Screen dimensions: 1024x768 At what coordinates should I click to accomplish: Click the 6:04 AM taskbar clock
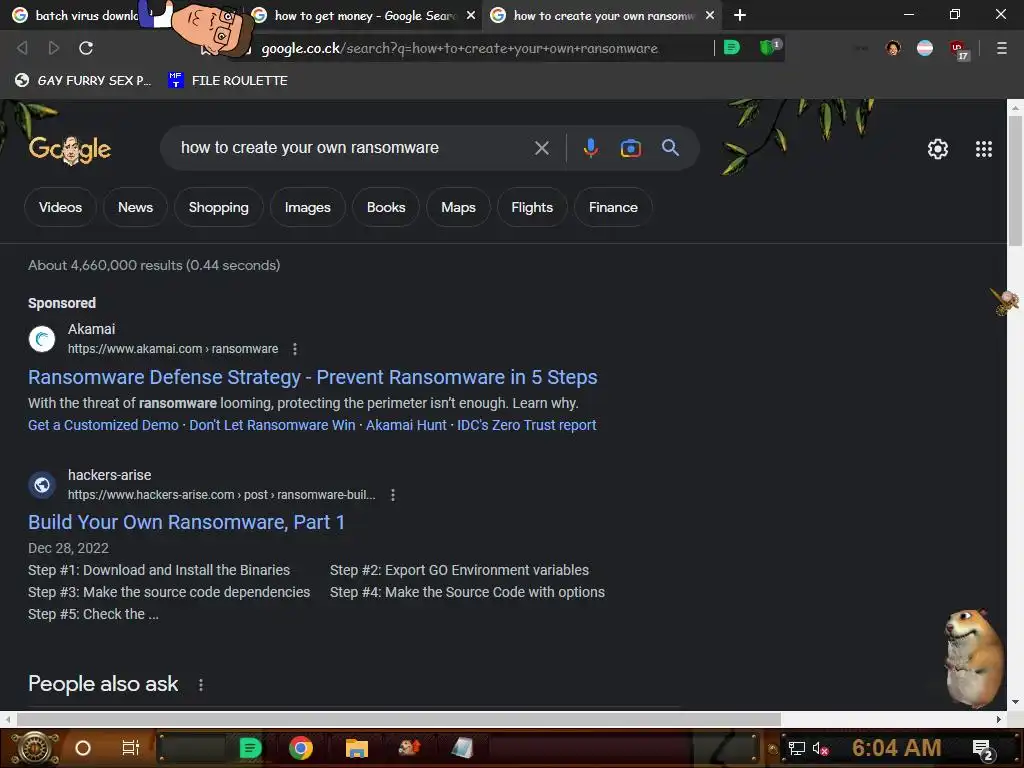[897, 748]
